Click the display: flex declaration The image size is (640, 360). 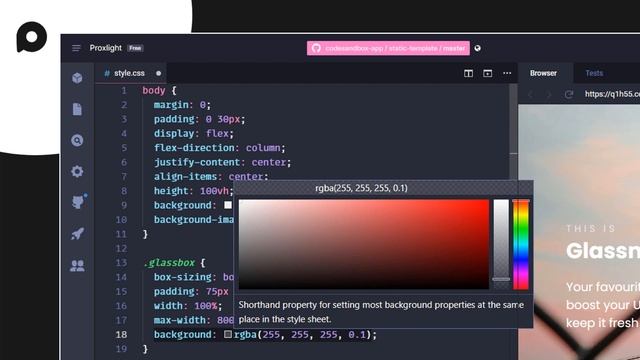point(193,133)
